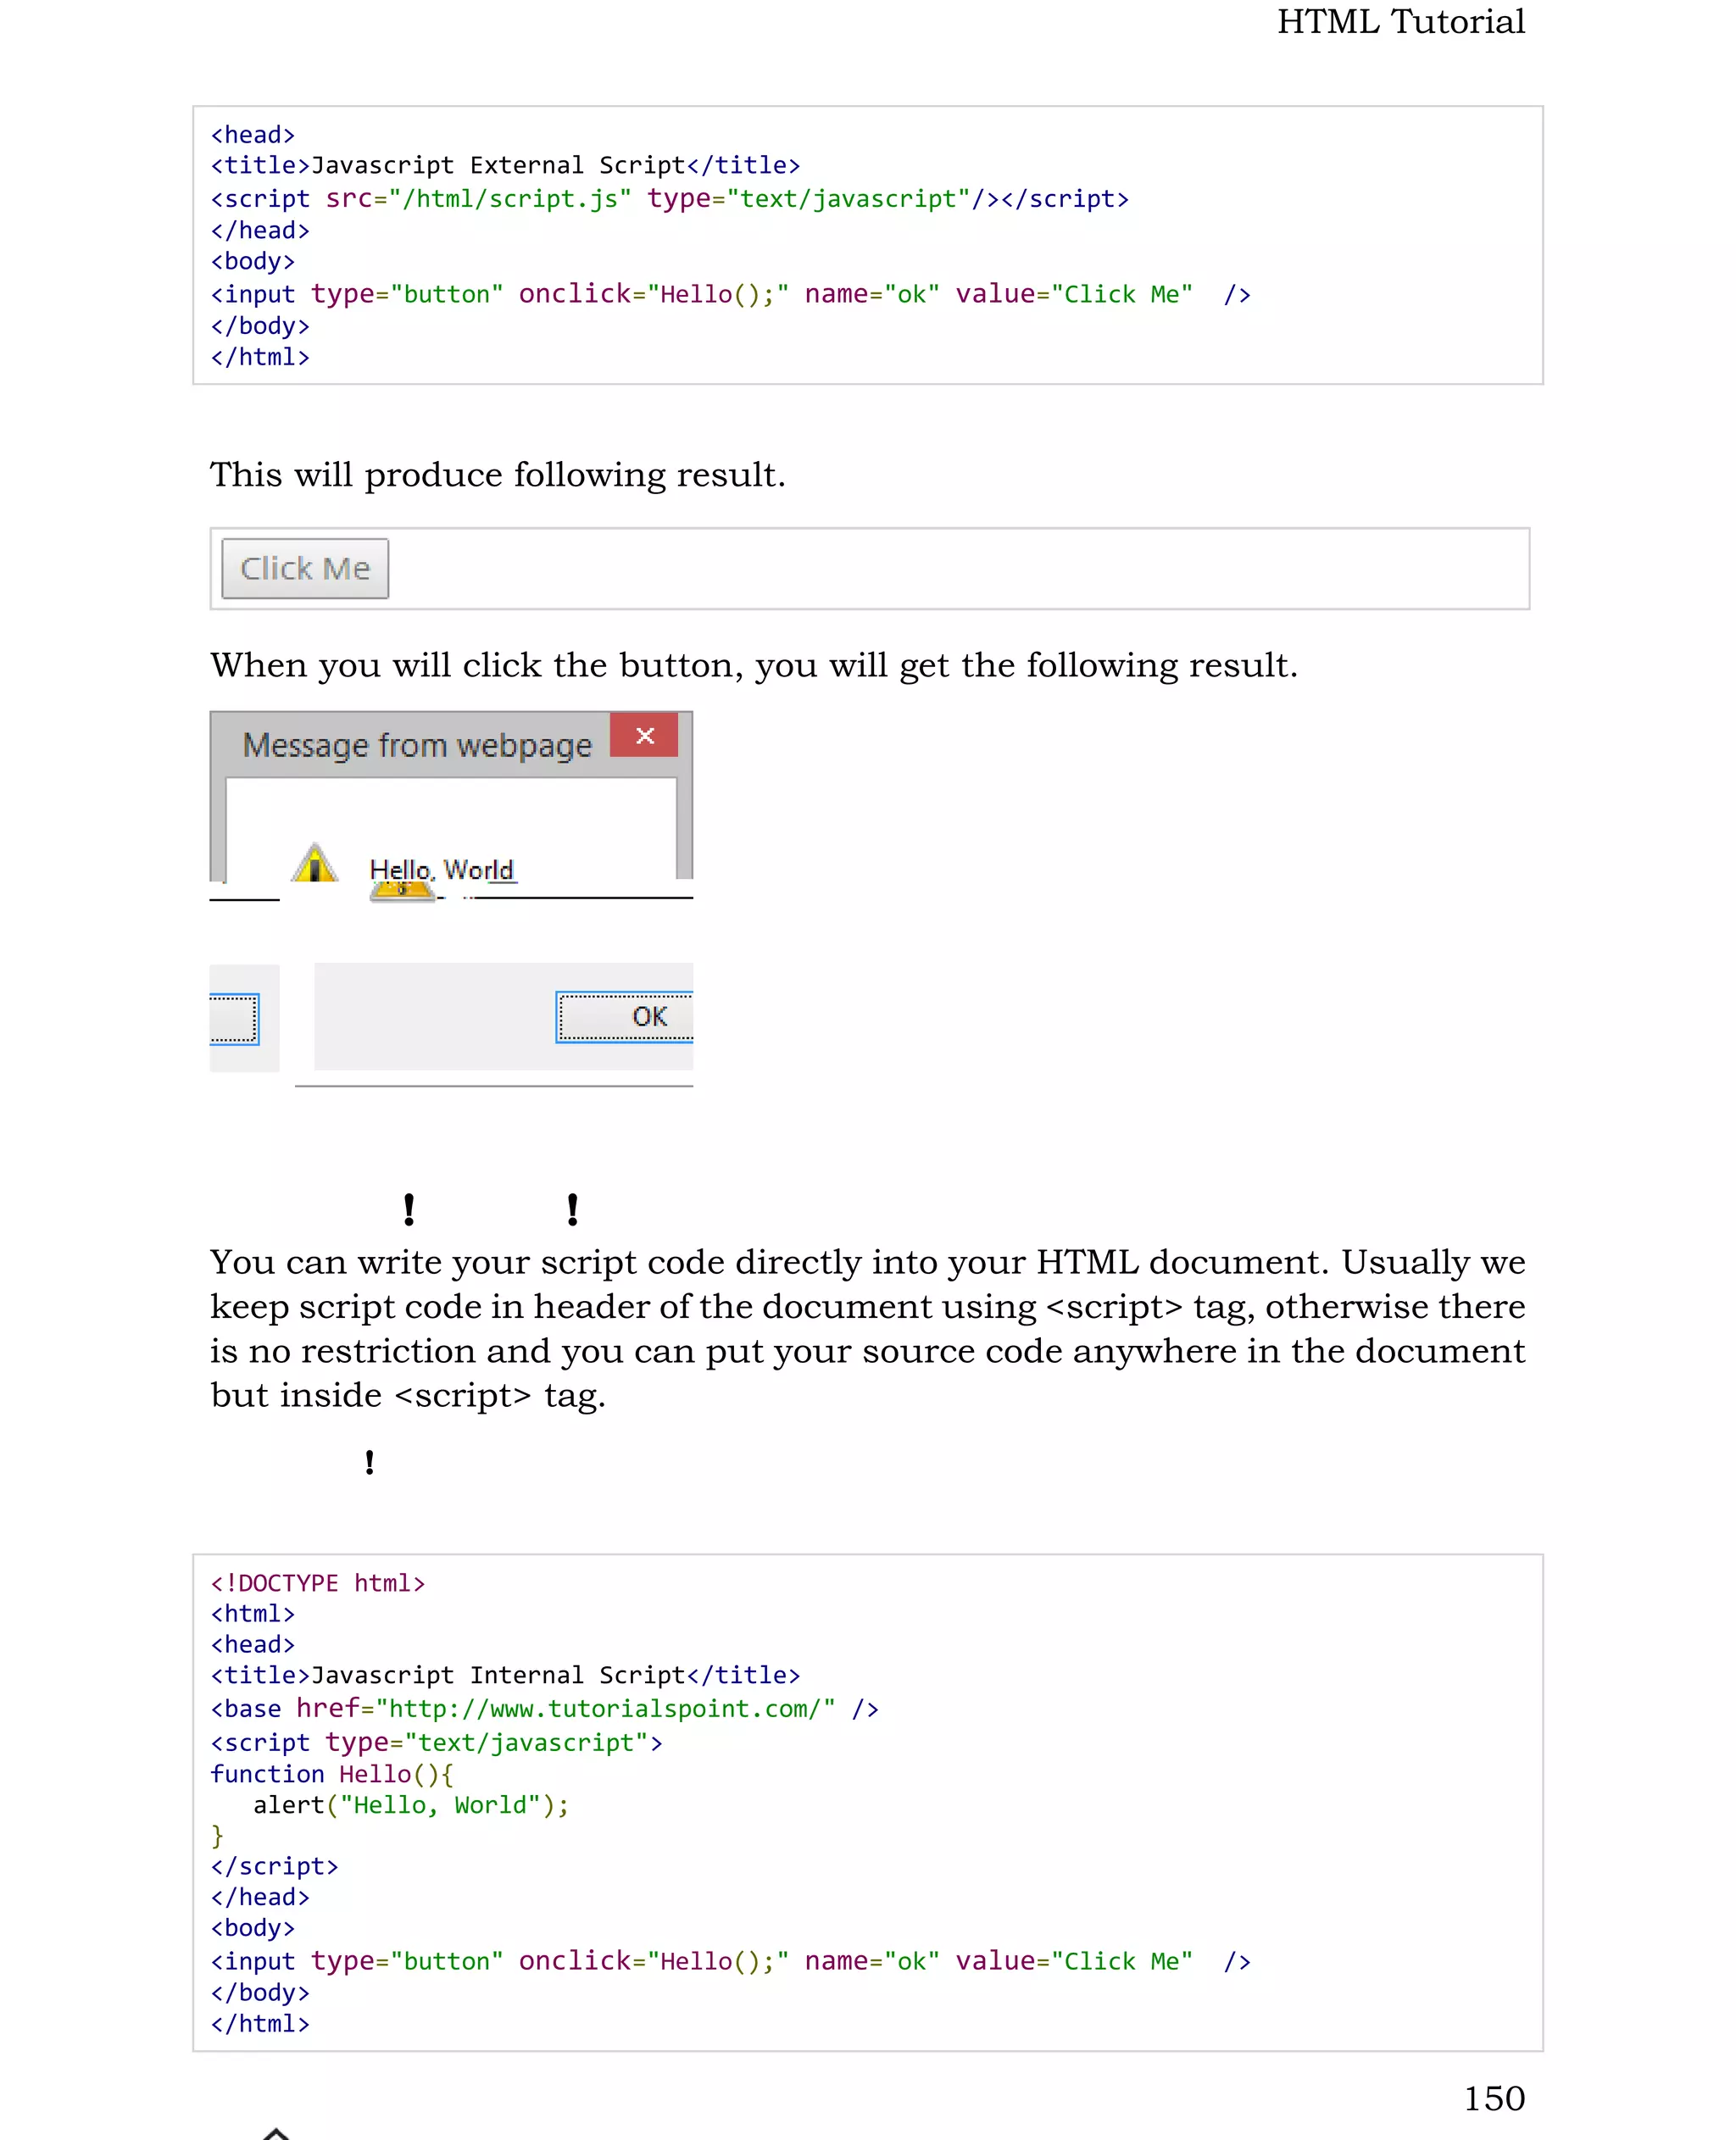Screen dimensions: 1736x2140
Task: Click the "Message from webpage" dialog title
Action: tap(417, 745)
